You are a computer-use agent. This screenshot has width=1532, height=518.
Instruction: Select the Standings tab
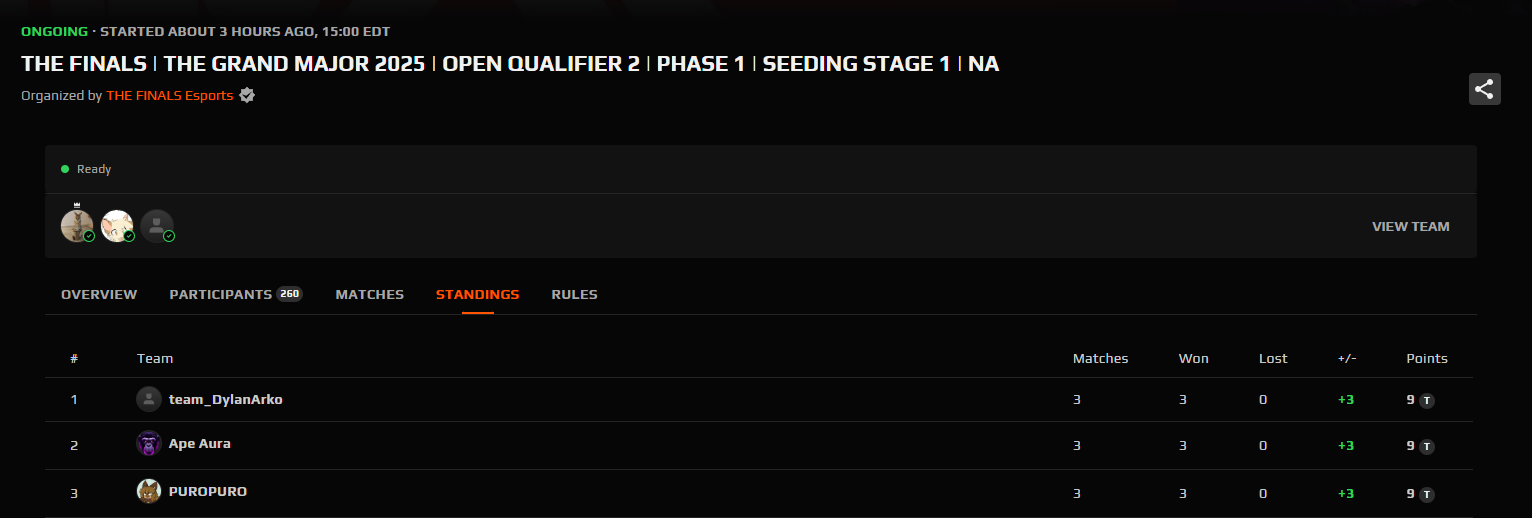click(478, 295)
